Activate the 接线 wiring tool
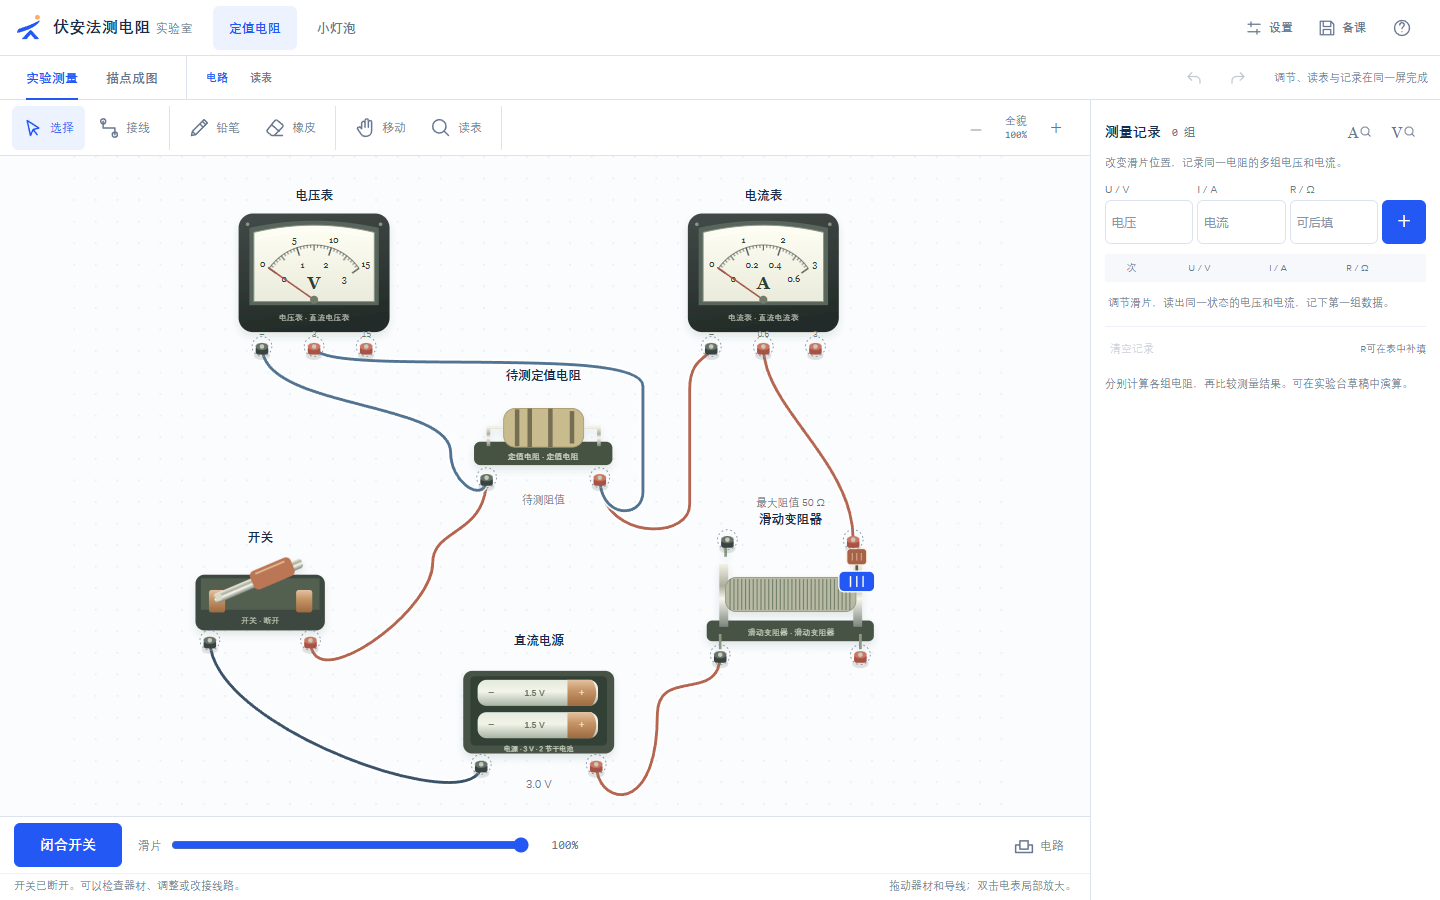 pyautogui.click(x=125, y=128)
